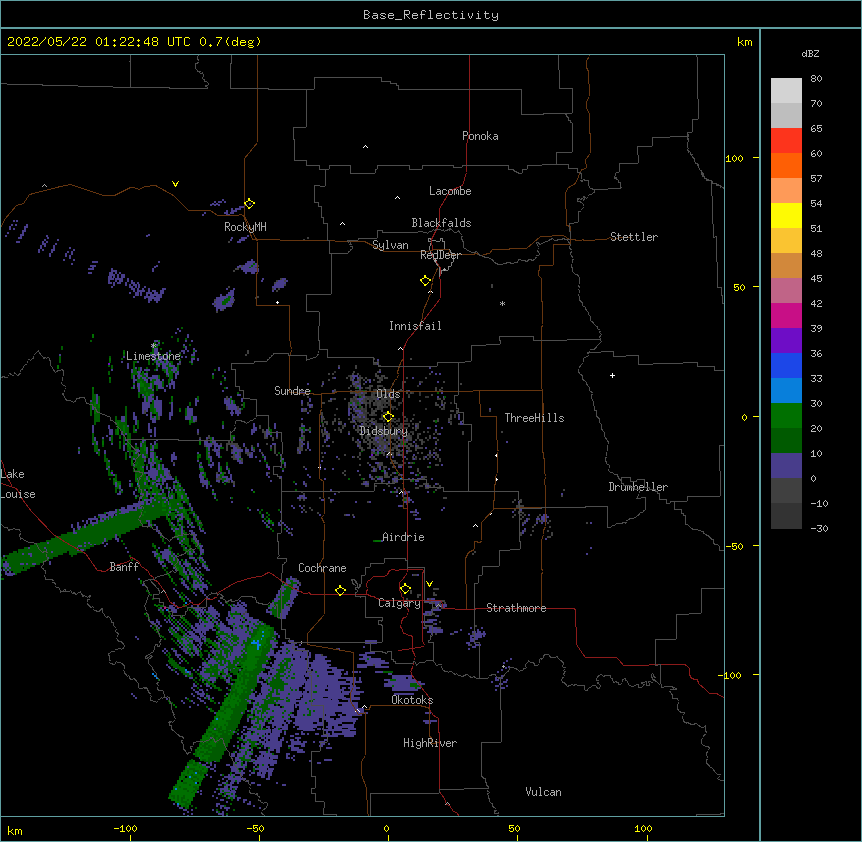The image size is (862, 842).
Task: Click the yellow diamond marker beside RockyMH
Action: click(x=249, y=203)
